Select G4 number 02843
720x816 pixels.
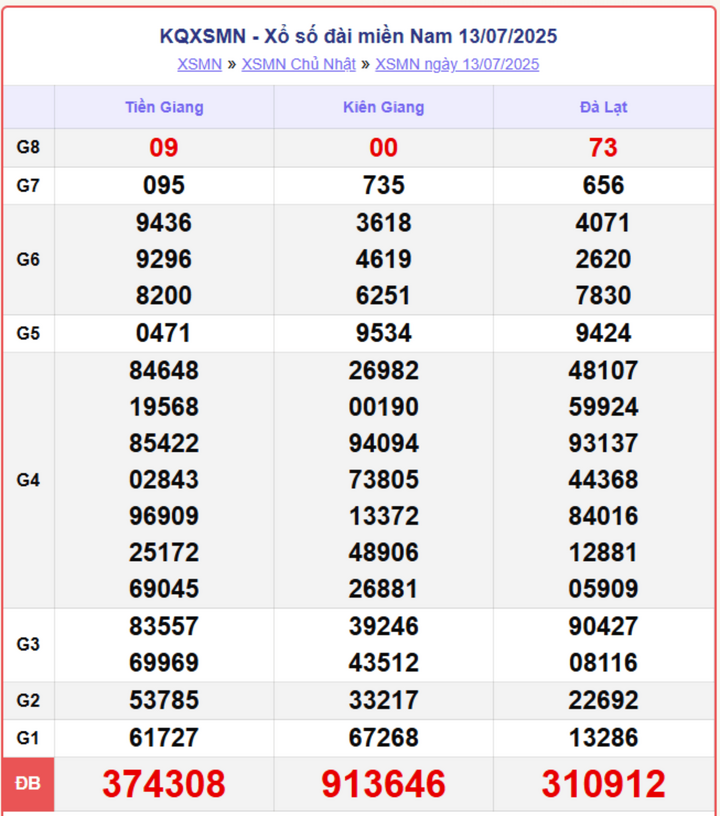point(164,480)
